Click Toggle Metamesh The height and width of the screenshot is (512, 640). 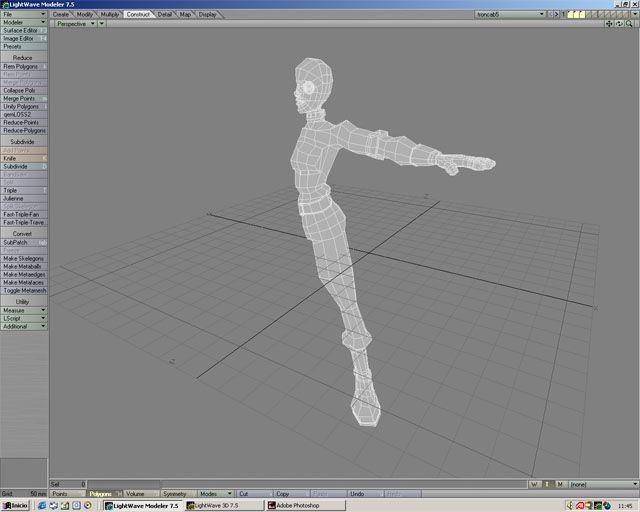point(24,290)
